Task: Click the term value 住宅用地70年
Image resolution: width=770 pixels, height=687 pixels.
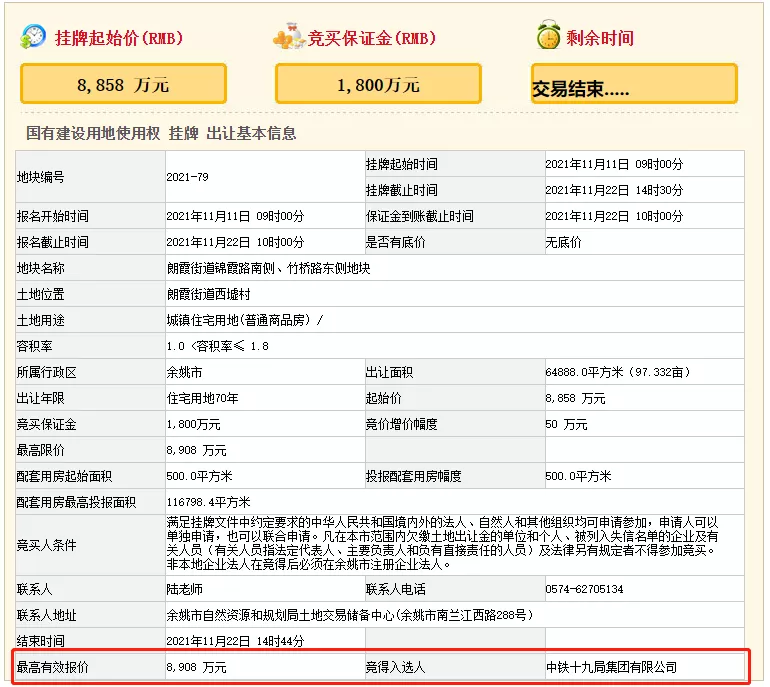Action: point(202,398)
